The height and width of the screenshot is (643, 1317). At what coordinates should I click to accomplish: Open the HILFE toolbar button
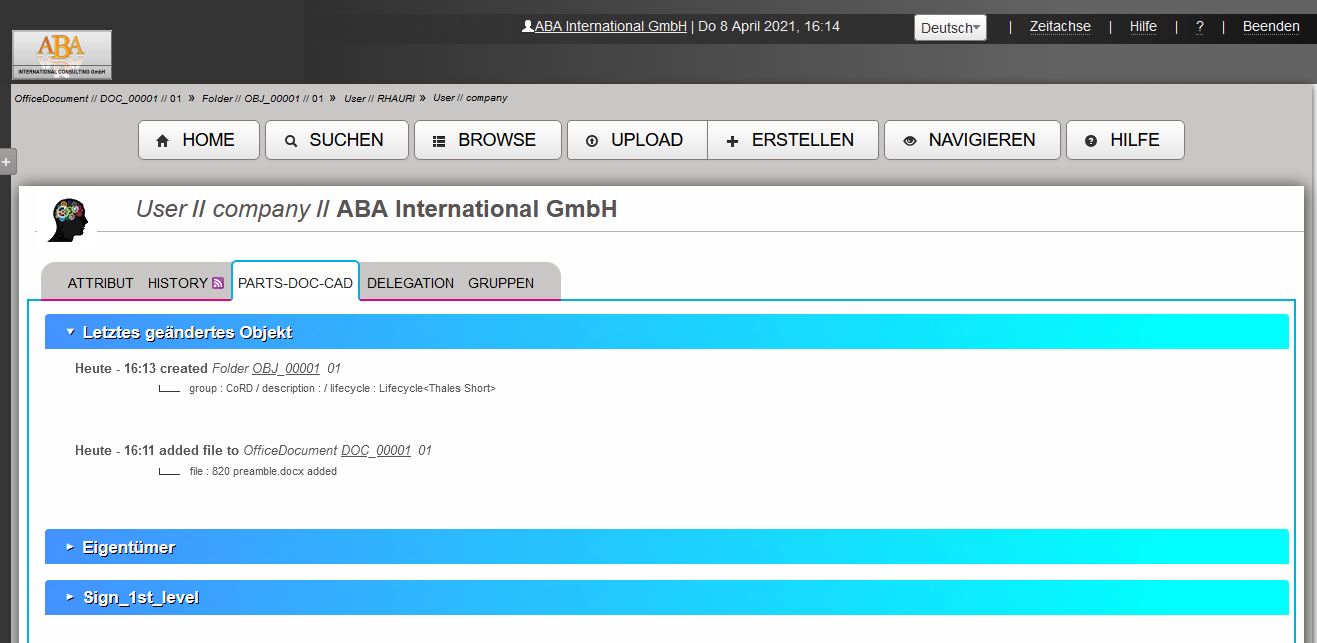[x=1125, y=140]
